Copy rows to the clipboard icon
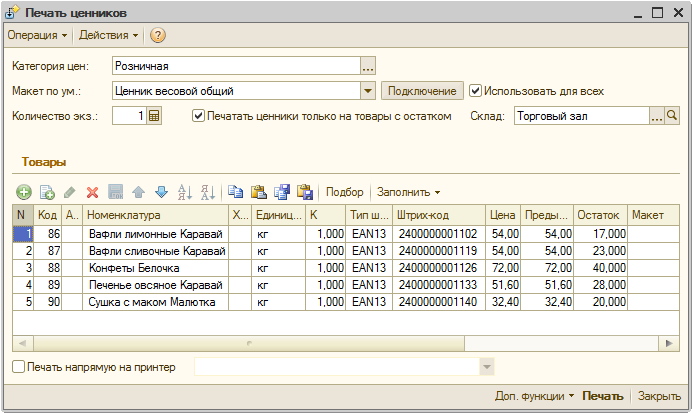This screenshot has width=692, height=413. tap(235, 192)
